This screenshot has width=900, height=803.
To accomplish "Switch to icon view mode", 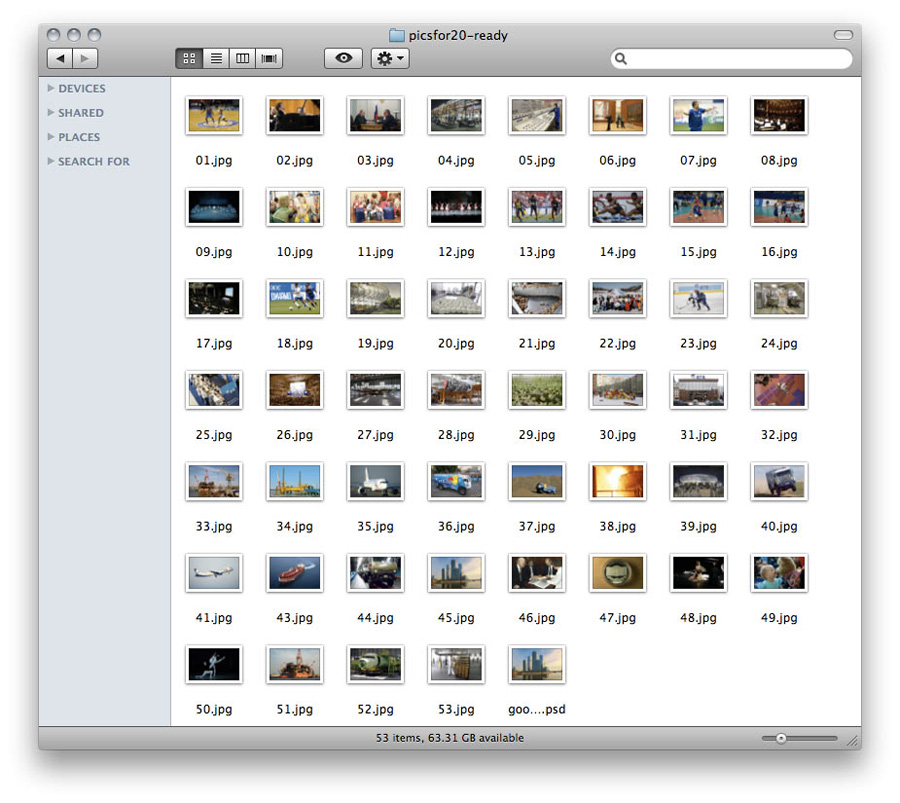I will (x=189, y=59).
